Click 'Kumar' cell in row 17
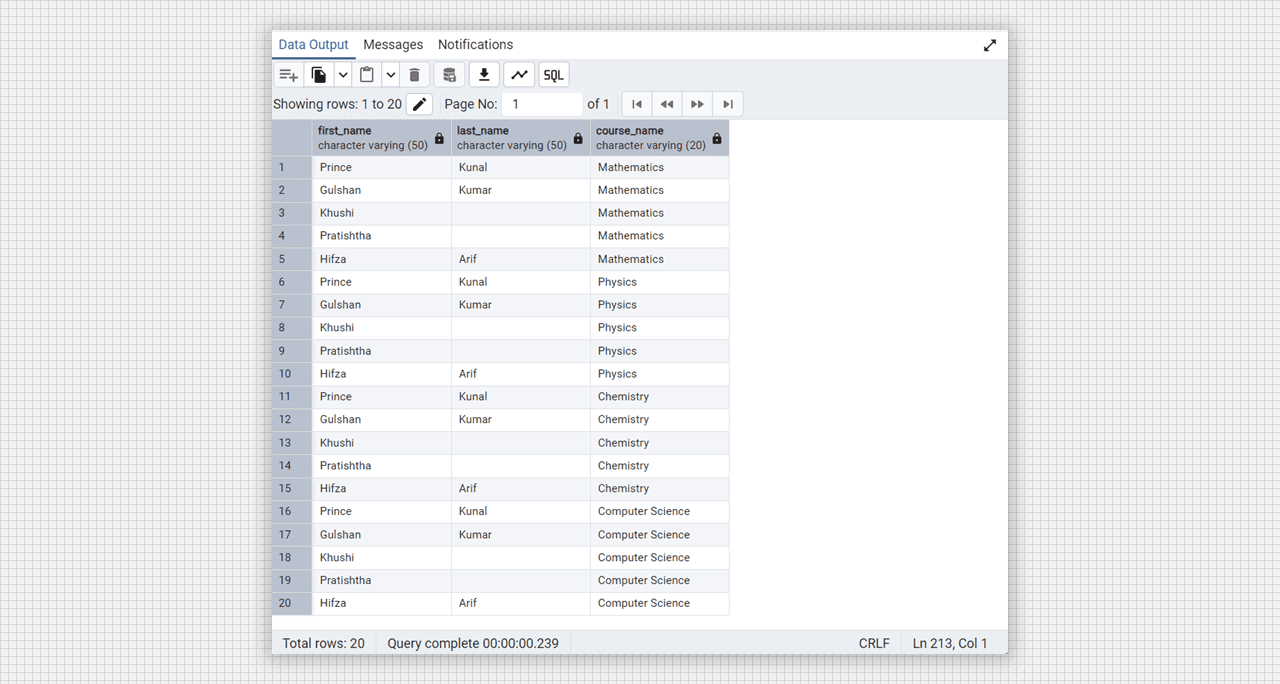Viewport: 1280px width, 684px height. coord(520,535)
